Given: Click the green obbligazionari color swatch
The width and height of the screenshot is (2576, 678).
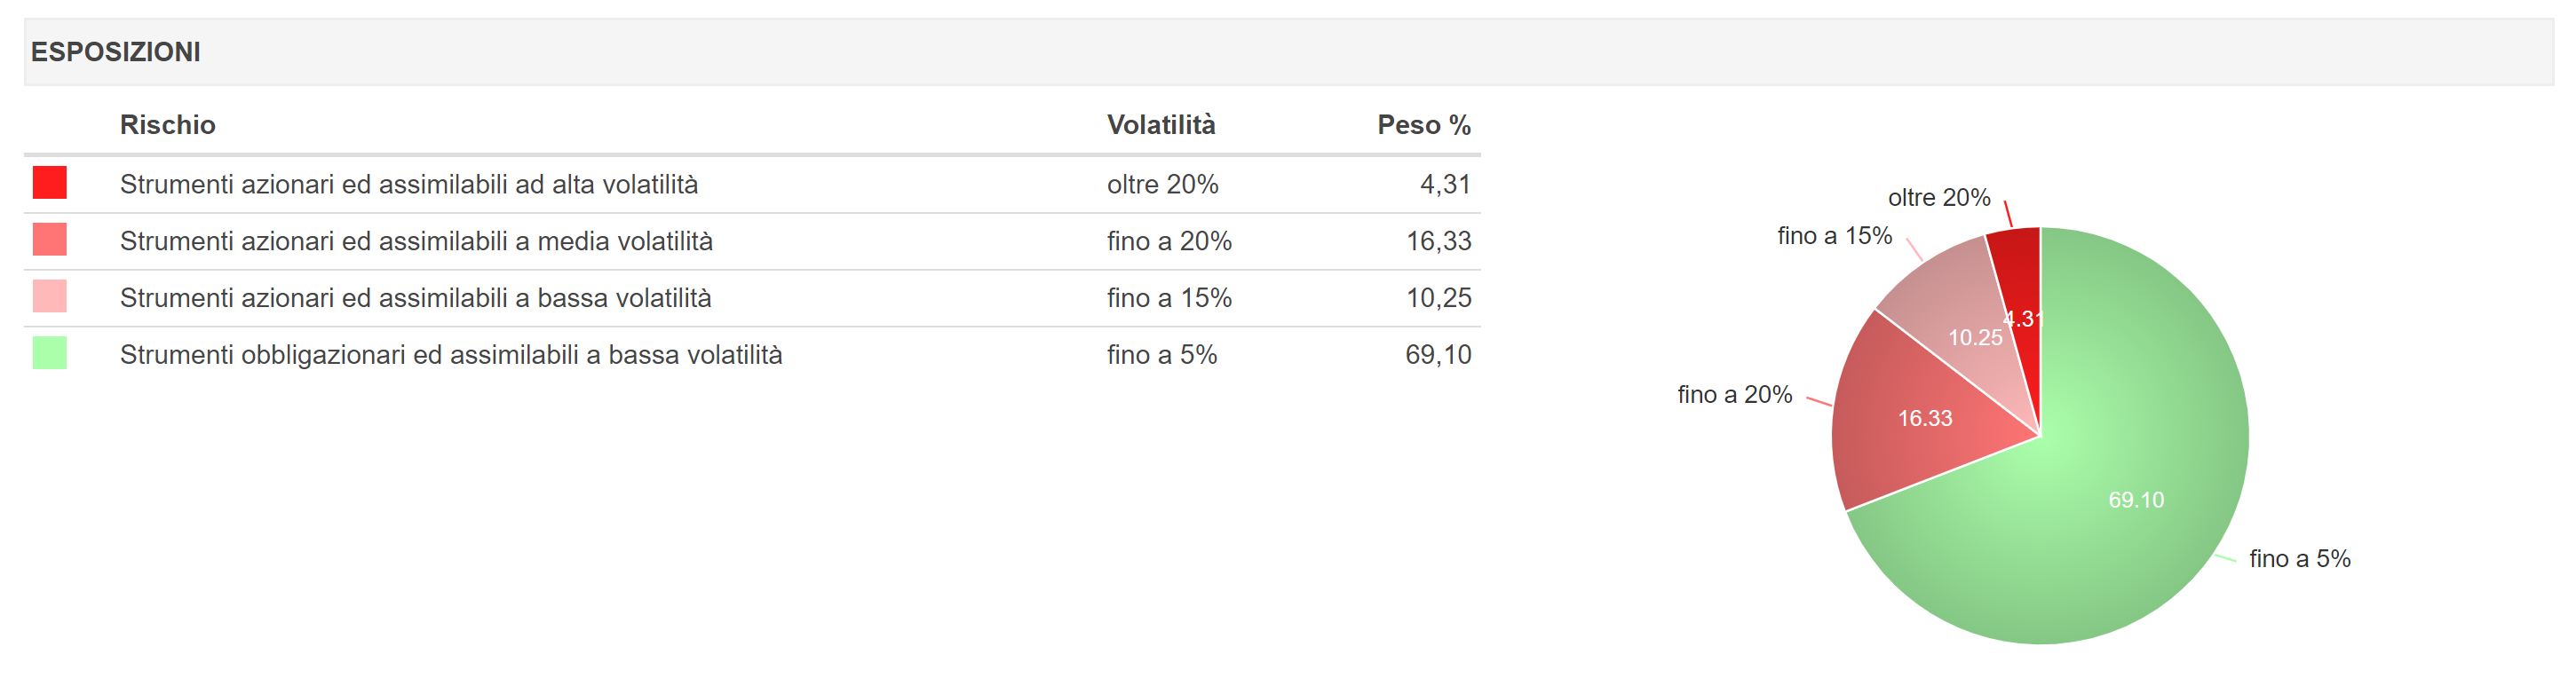Looking at the screenshot, I should tap(50, 353).
